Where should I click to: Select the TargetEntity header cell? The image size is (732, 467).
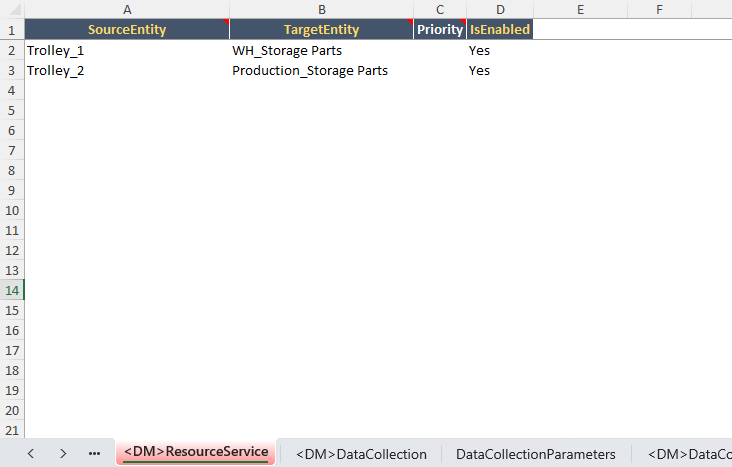[321, 30]
